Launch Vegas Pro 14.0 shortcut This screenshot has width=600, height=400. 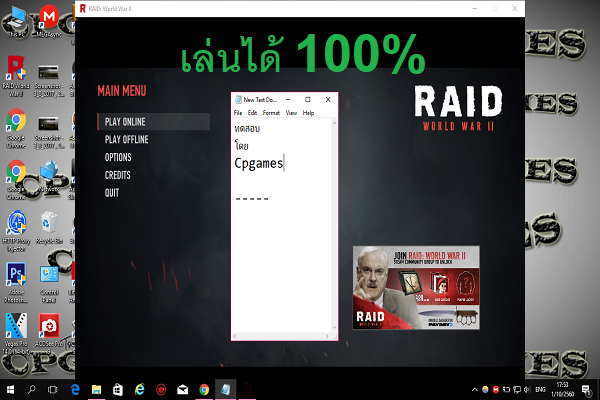pyautogui.click(x=16, y=334)
